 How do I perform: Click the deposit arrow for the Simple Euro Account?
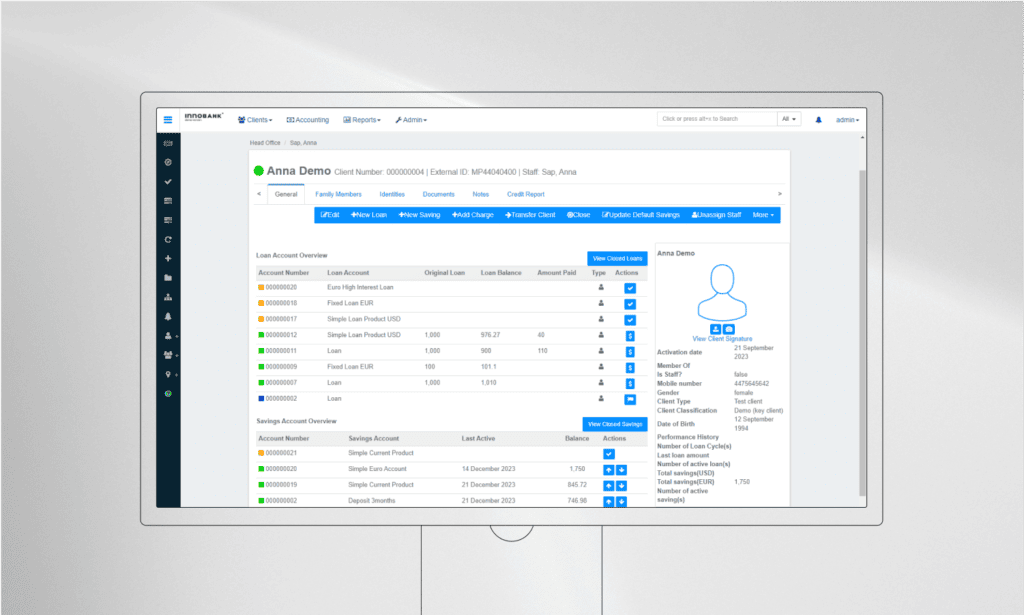pyautogui.click(x=607, y=469)
